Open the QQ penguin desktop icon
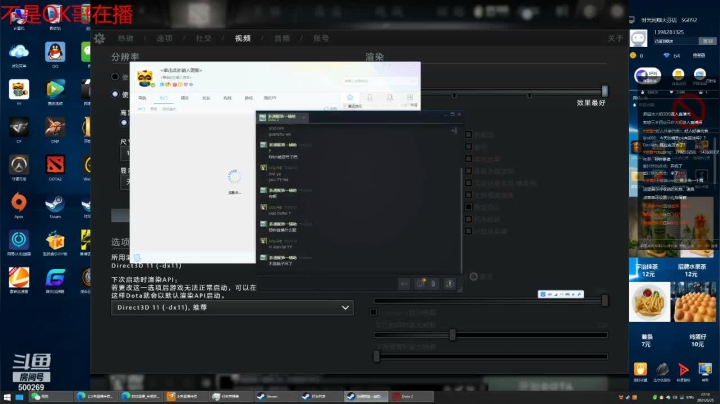 55,52
